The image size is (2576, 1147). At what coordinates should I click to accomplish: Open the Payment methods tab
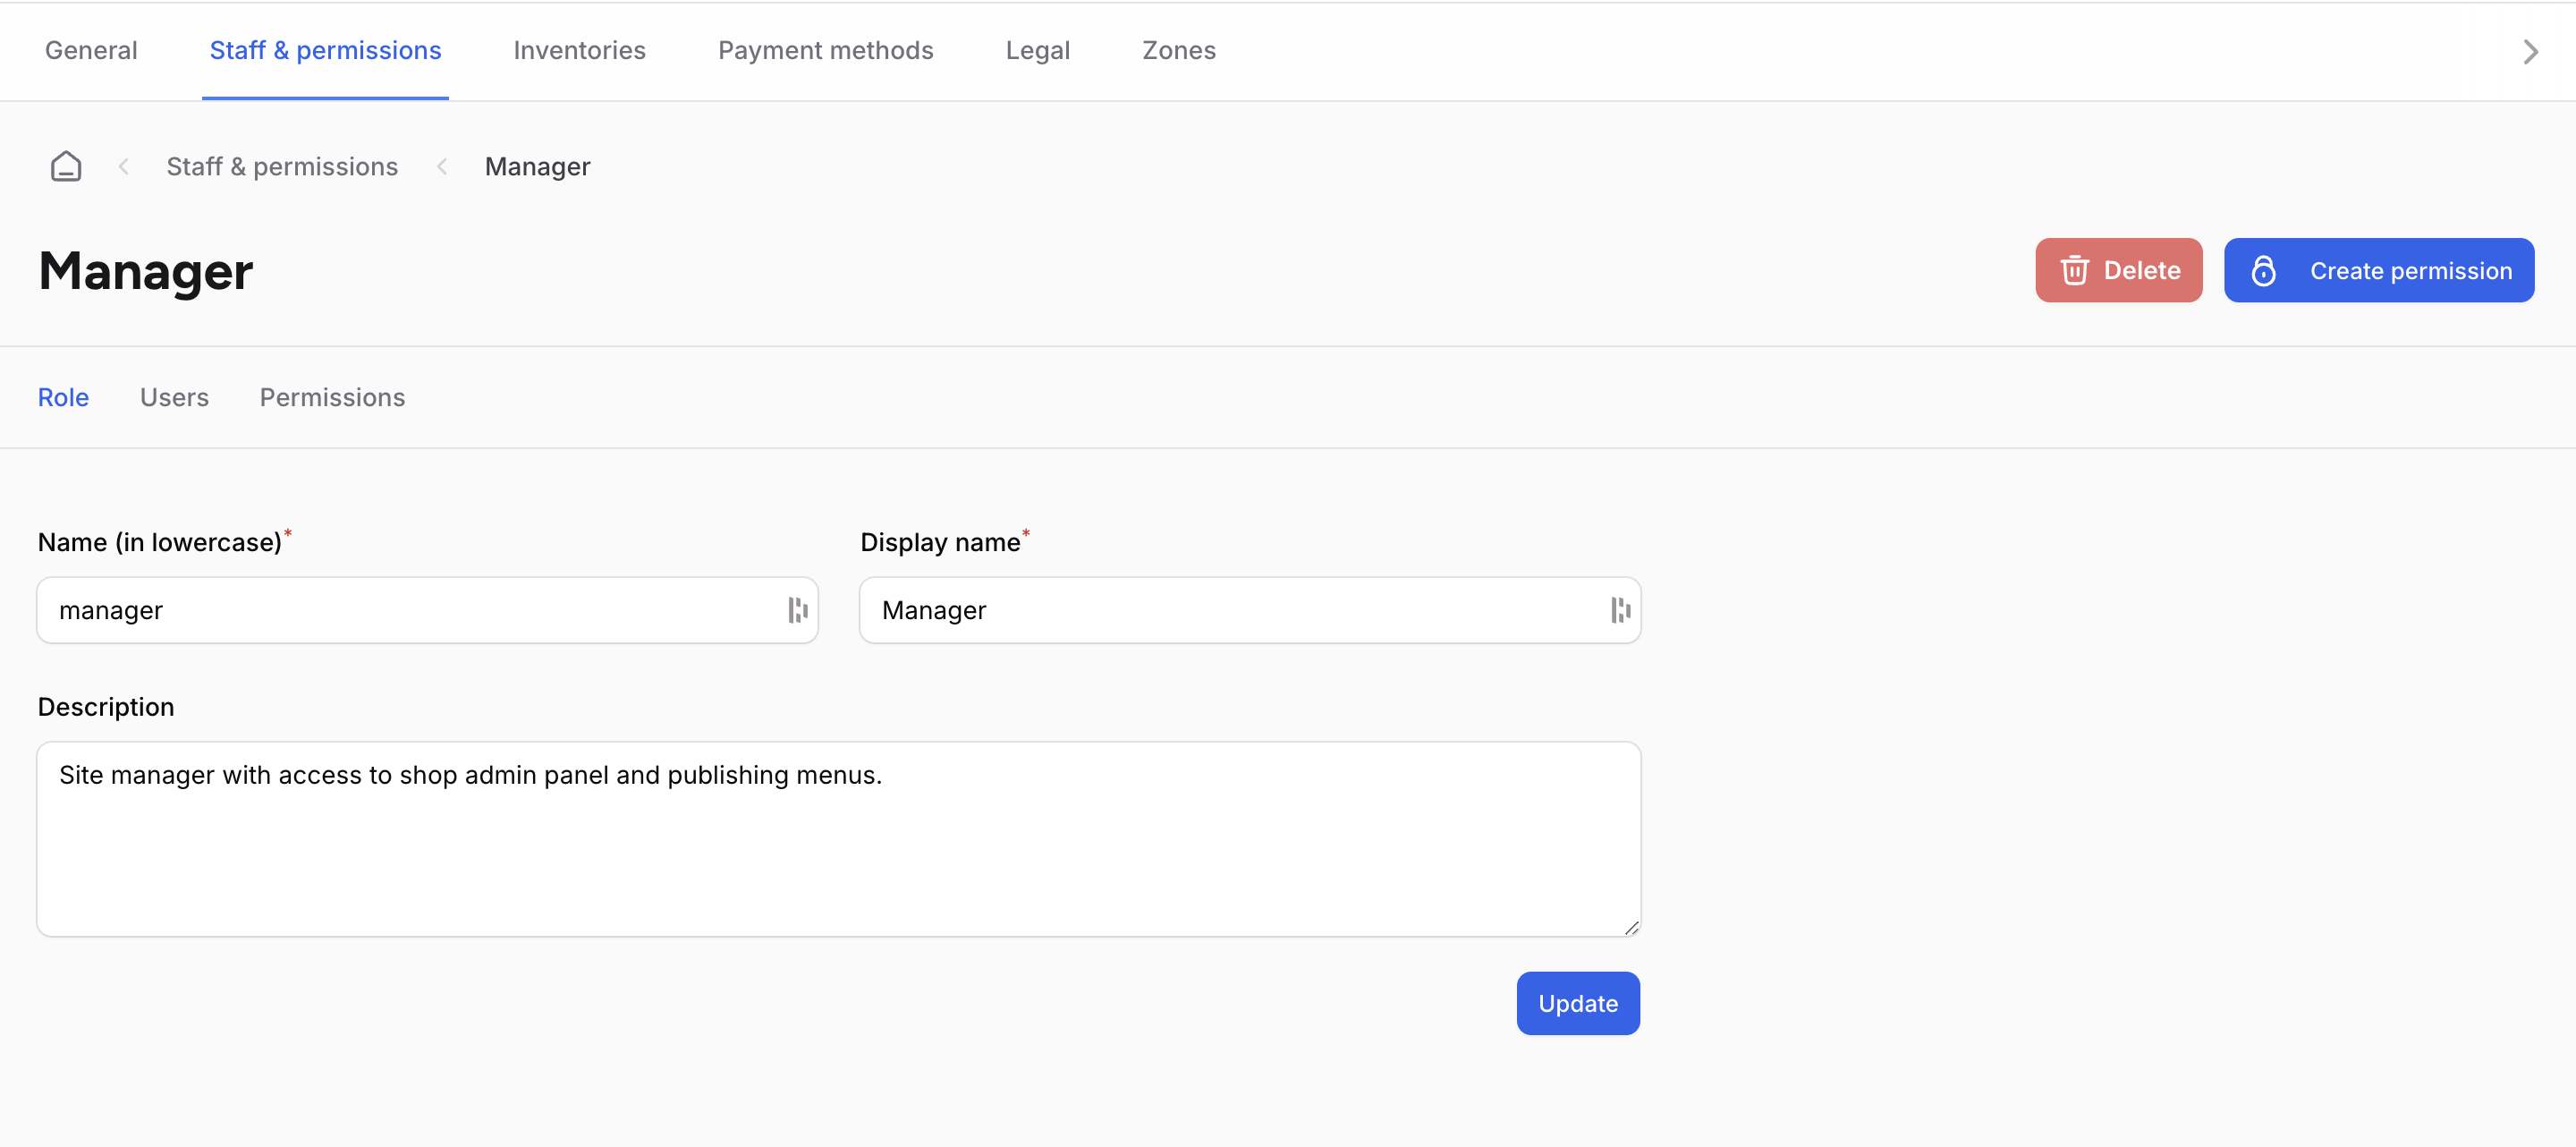825,50
